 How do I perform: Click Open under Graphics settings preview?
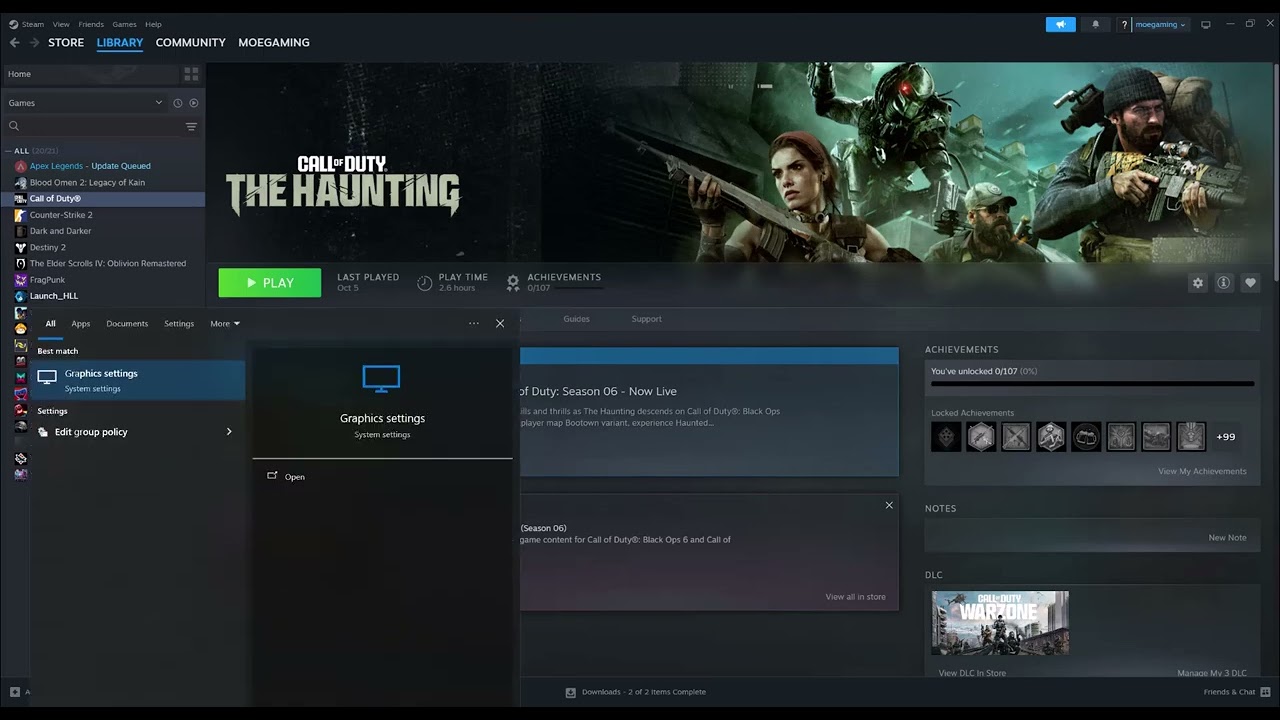click(x=286, y=477)
